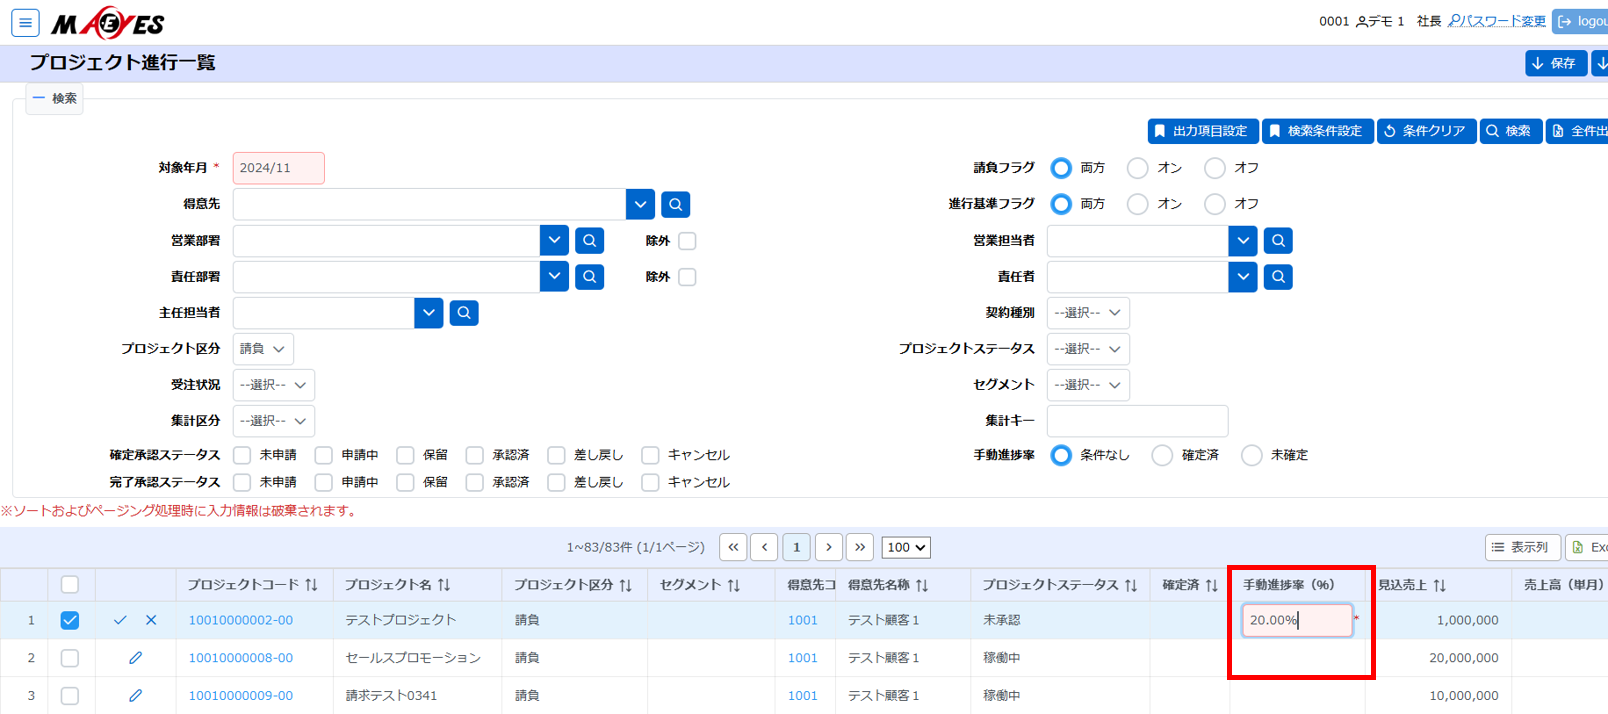Click the MAEYES logo
This screenshot has height=714, width=1608.
108,22
